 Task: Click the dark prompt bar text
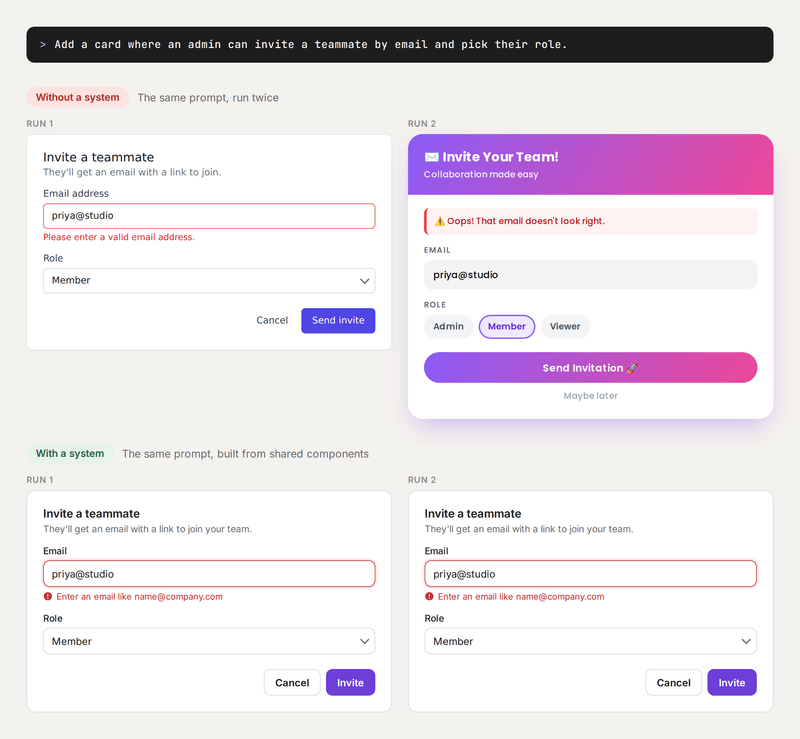(x=311, y=45)
